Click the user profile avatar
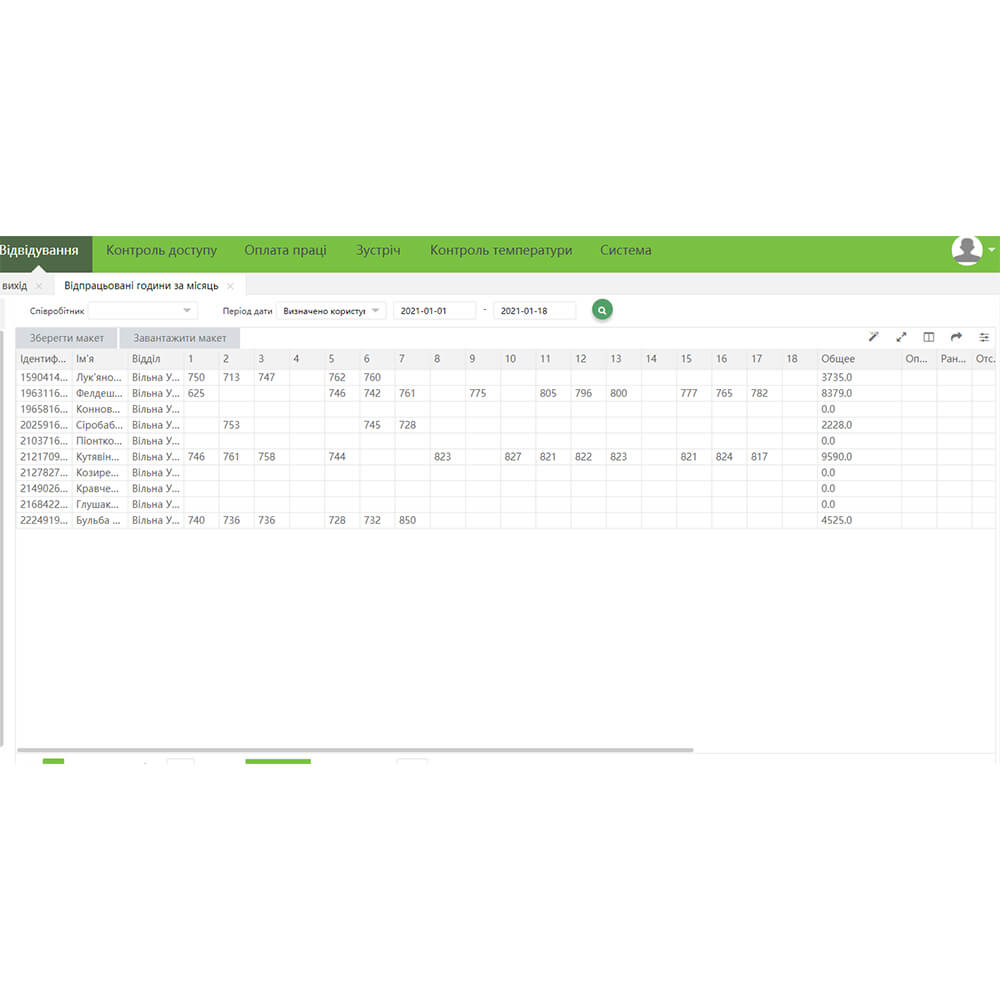The image size is (1000, 1000). tap(966, 250)
